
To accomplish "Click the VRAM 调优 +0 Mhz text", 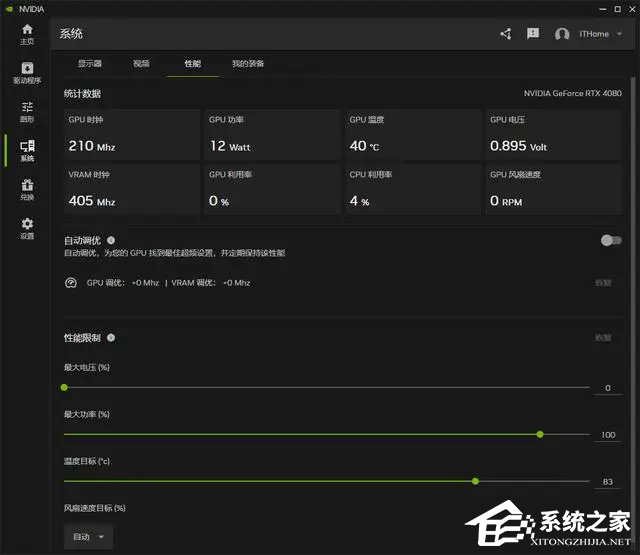I will coord(211,283).
